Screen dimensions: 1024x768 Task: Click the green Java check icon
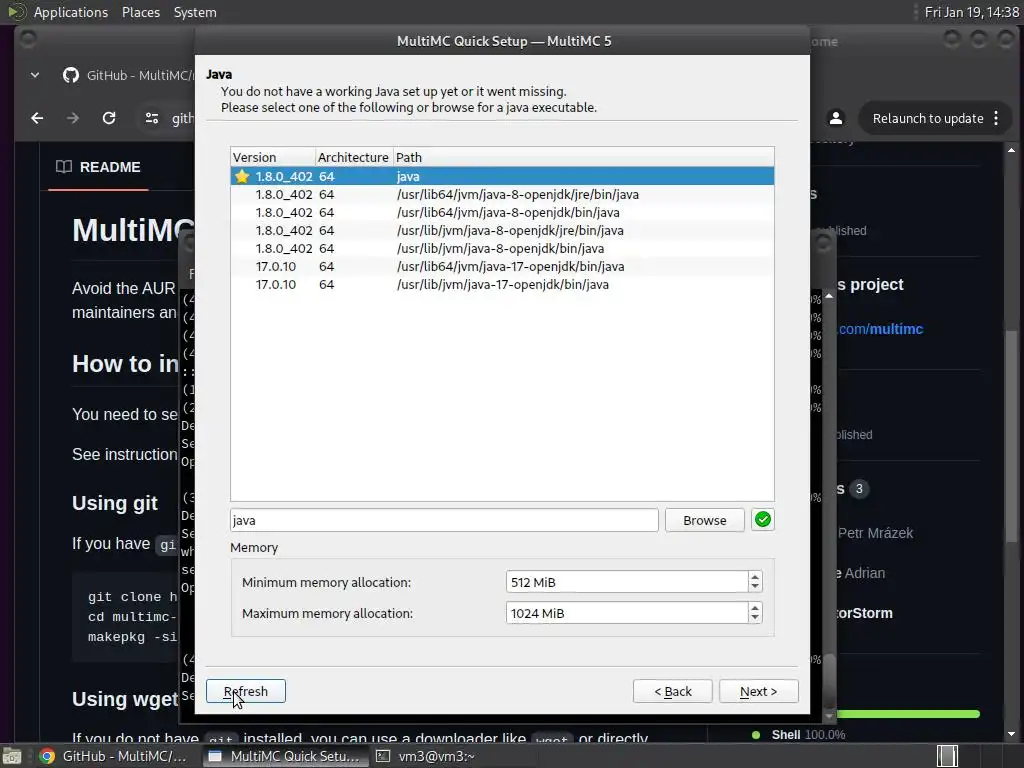[x=763, y=520]
